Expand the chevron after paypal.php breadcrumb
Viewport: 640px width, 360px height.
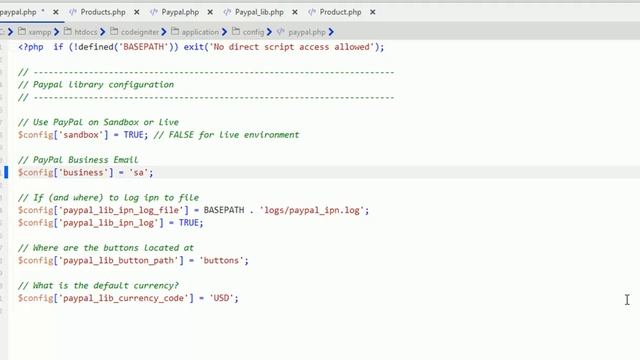[331, 32]
